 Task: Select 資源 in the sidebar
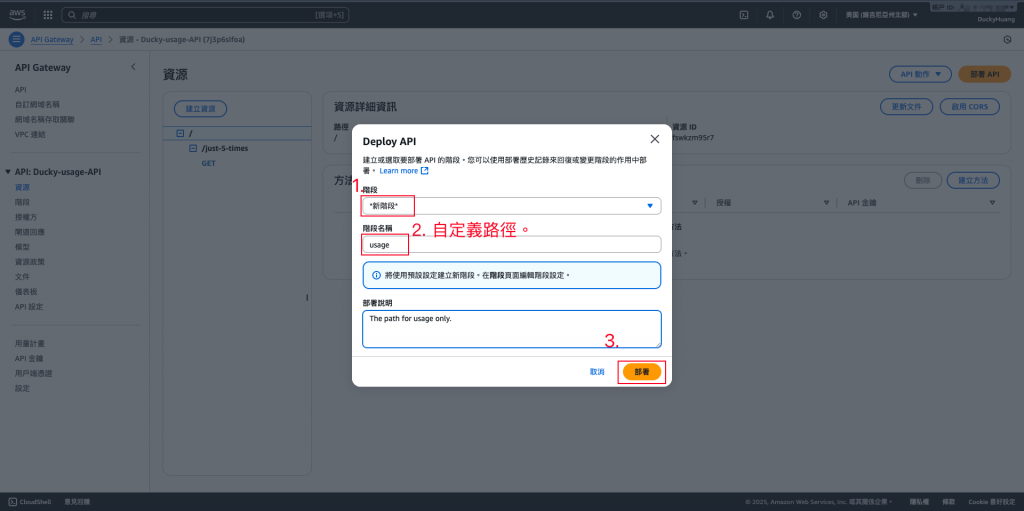click(x=22, y=187)
